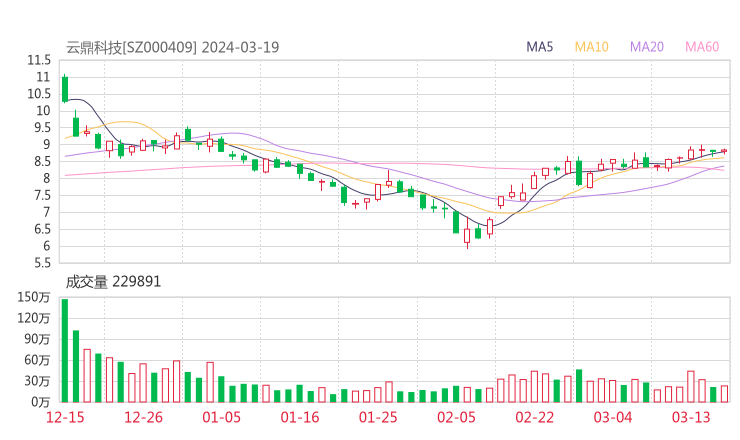The height and width of the screenshot is (440, 740).
Task: Click the 150万 volume axis label
Action: tap(34, 297)
